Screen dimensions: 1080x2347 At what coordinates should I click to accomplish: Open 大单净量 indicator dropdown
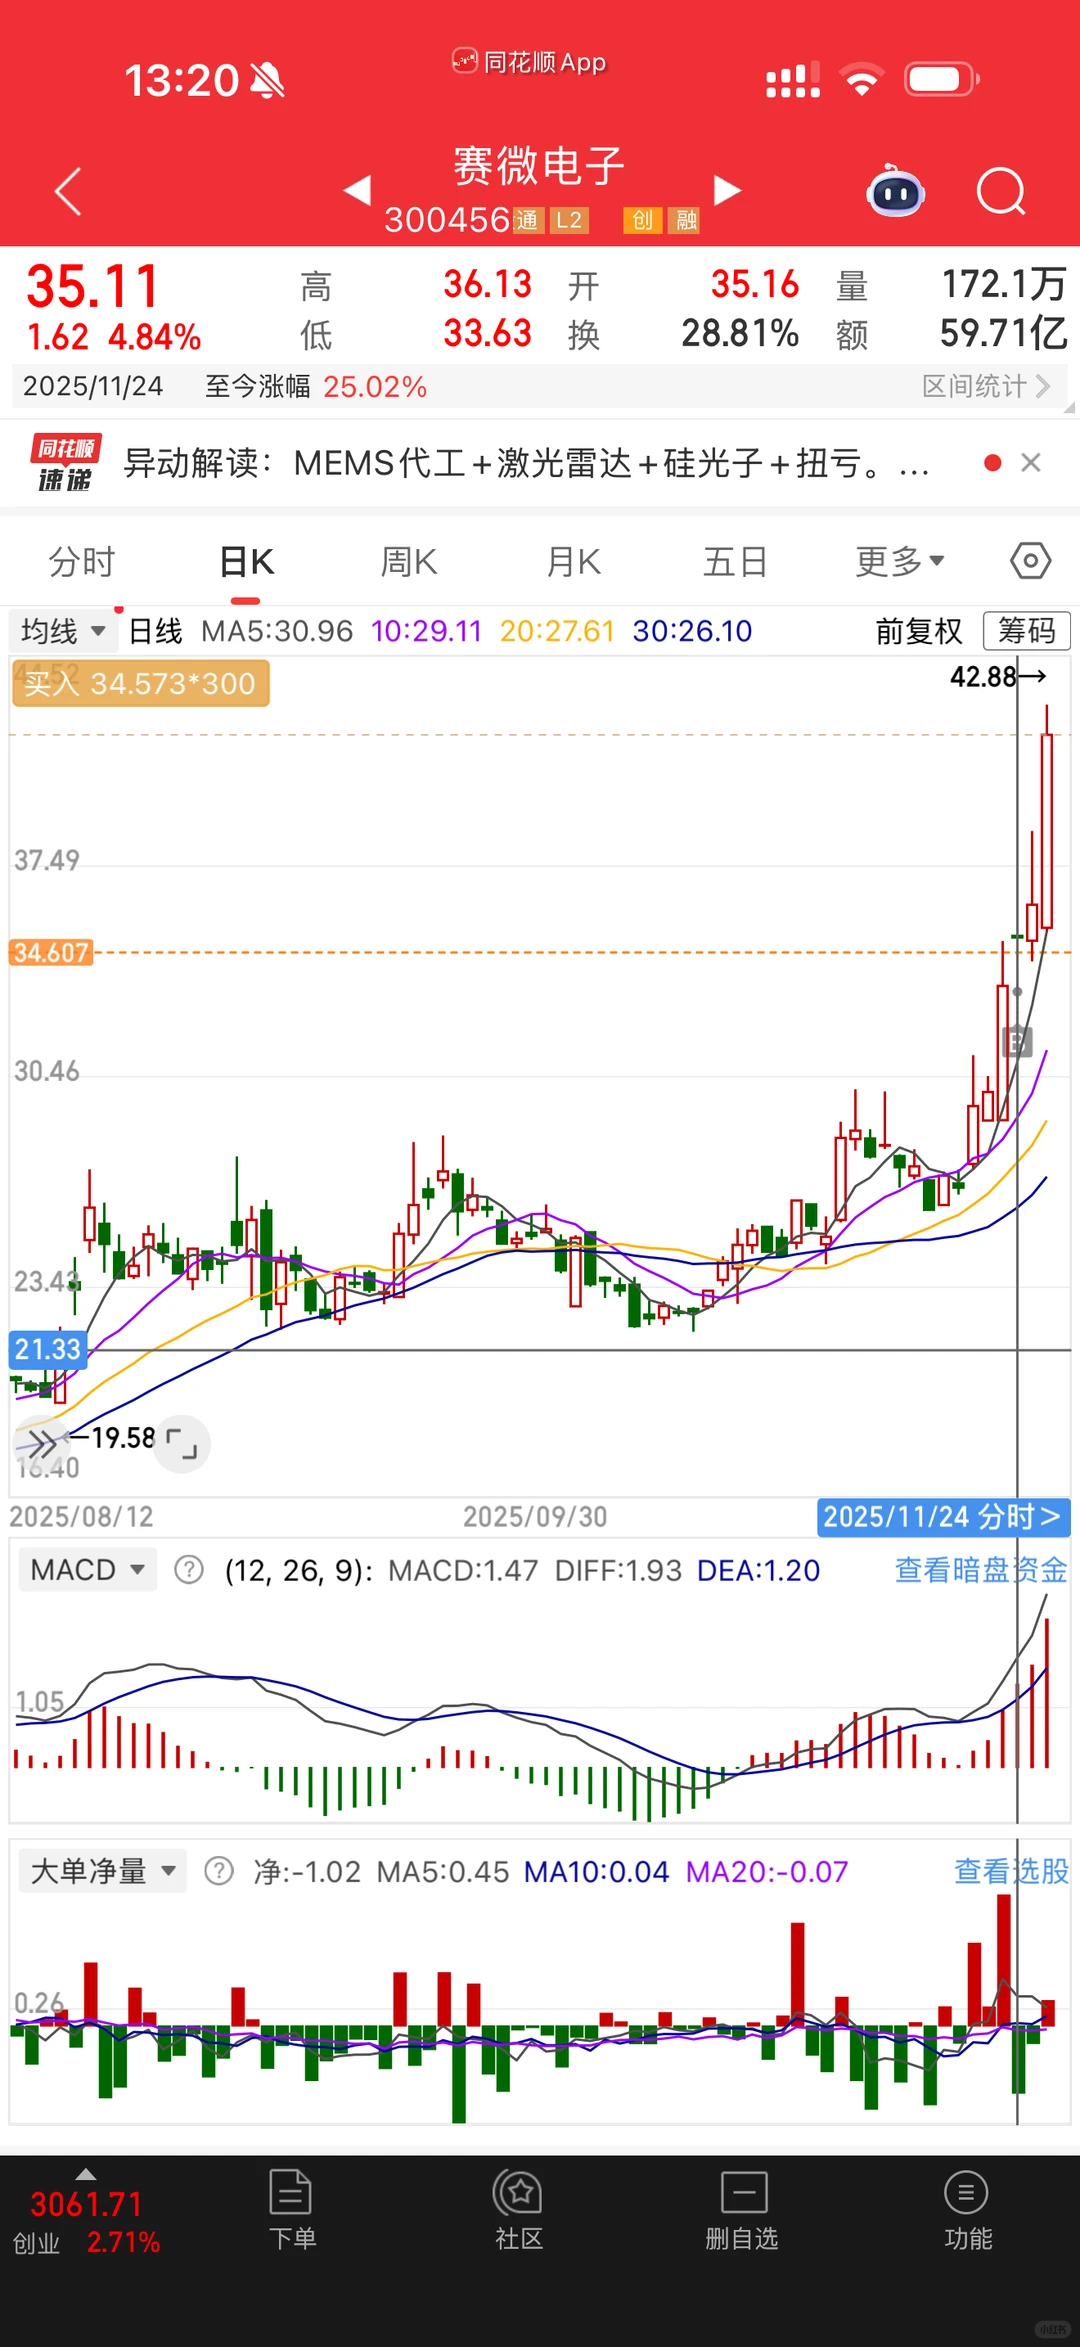tap(102, 1871)
